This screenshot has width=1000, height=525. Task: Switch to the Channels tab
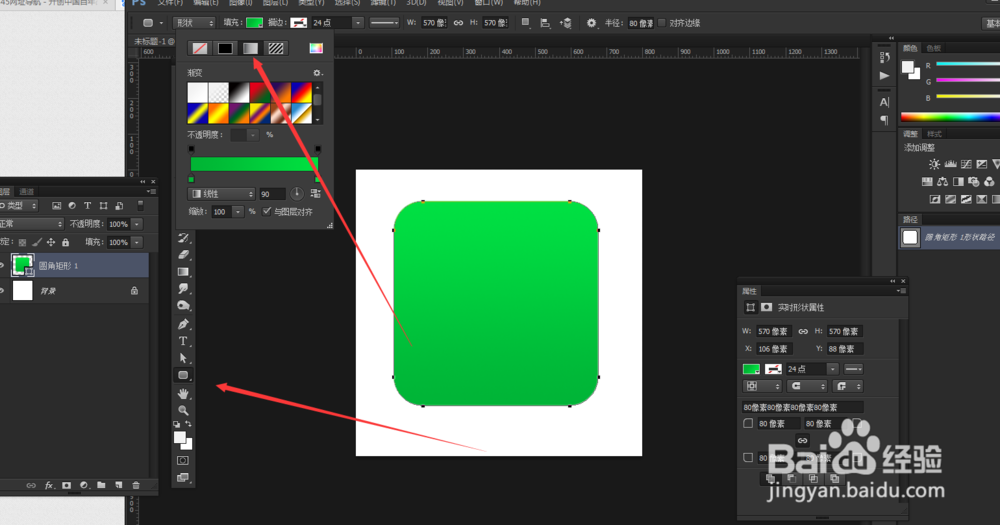click(x=26, y=191)
